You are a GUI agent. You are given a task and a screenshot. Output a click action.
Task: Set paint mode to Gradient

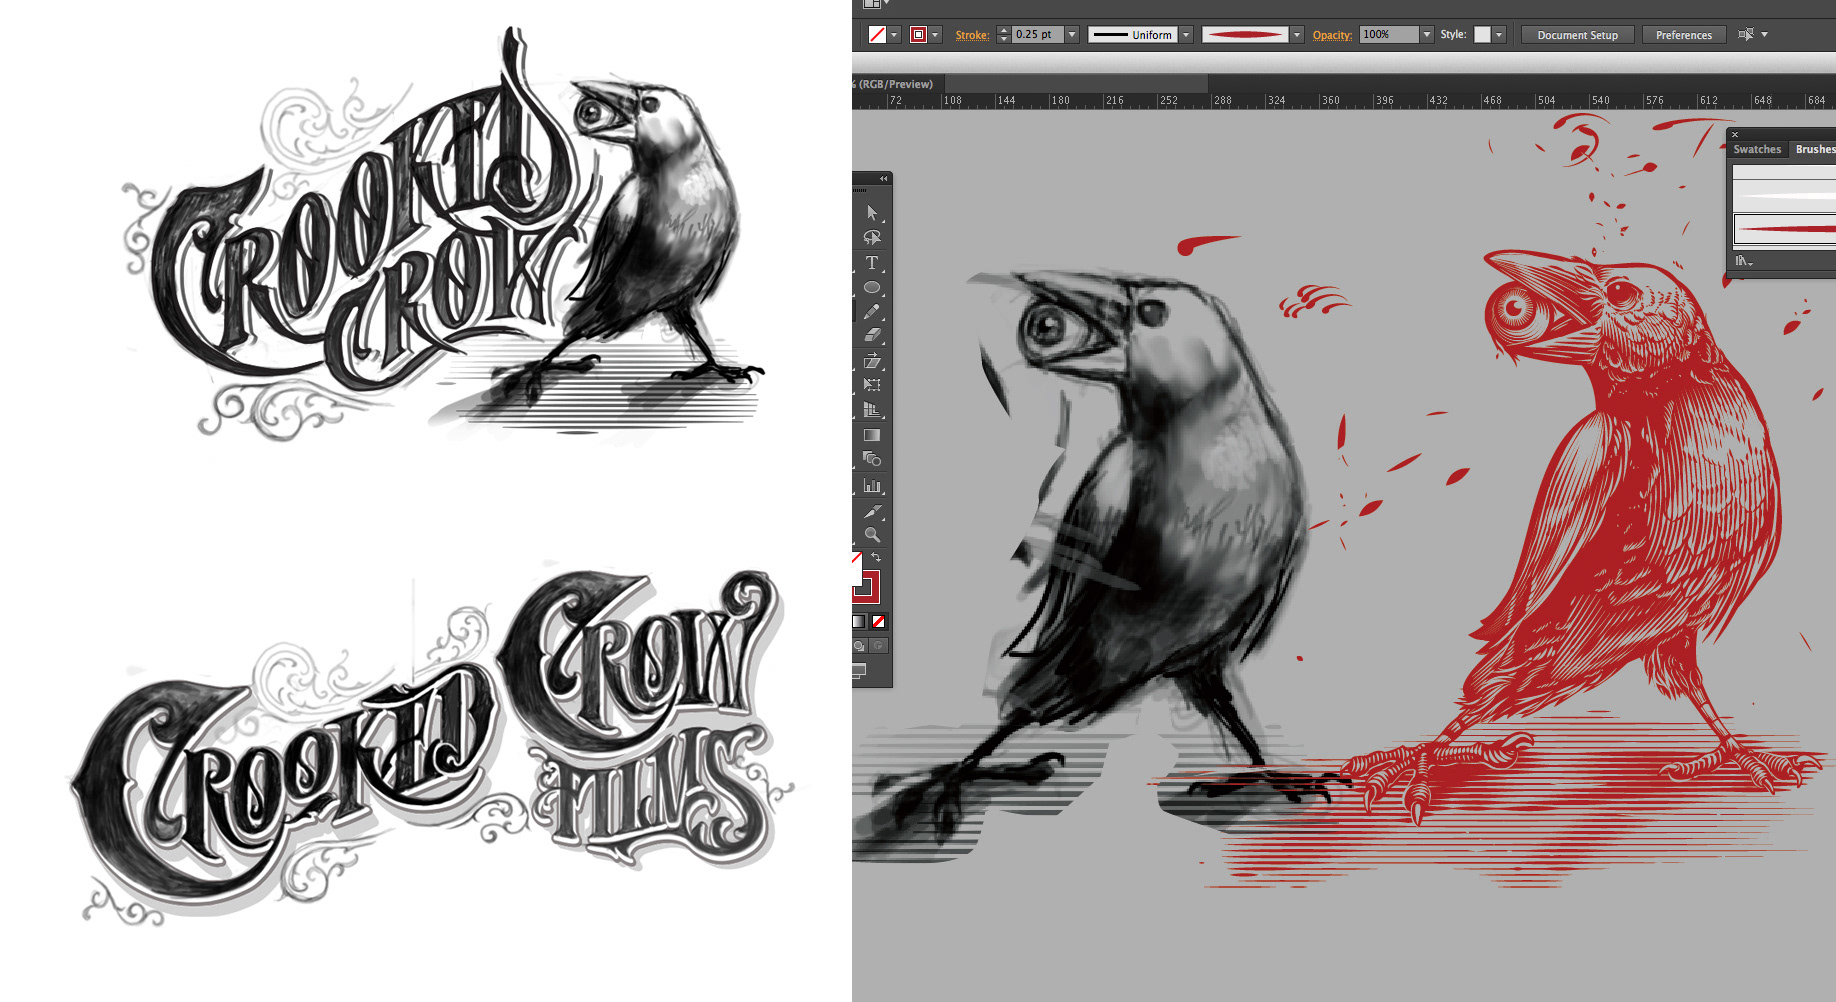pos(859,622)
